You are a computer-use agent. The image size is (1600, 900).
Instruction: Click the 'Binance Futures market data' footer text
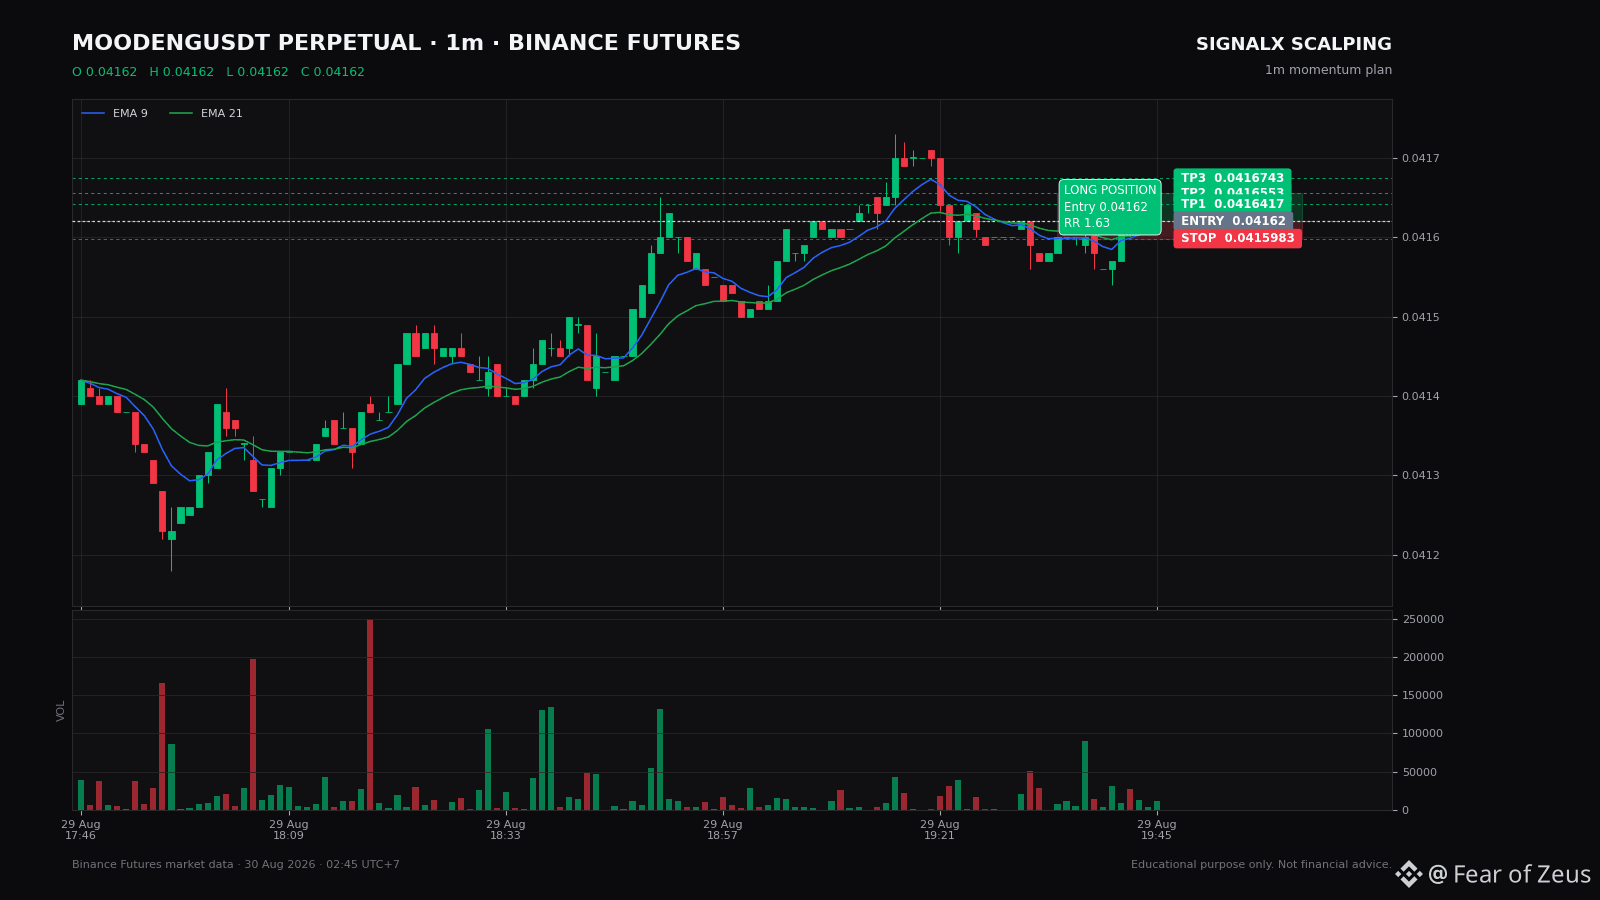236,864
